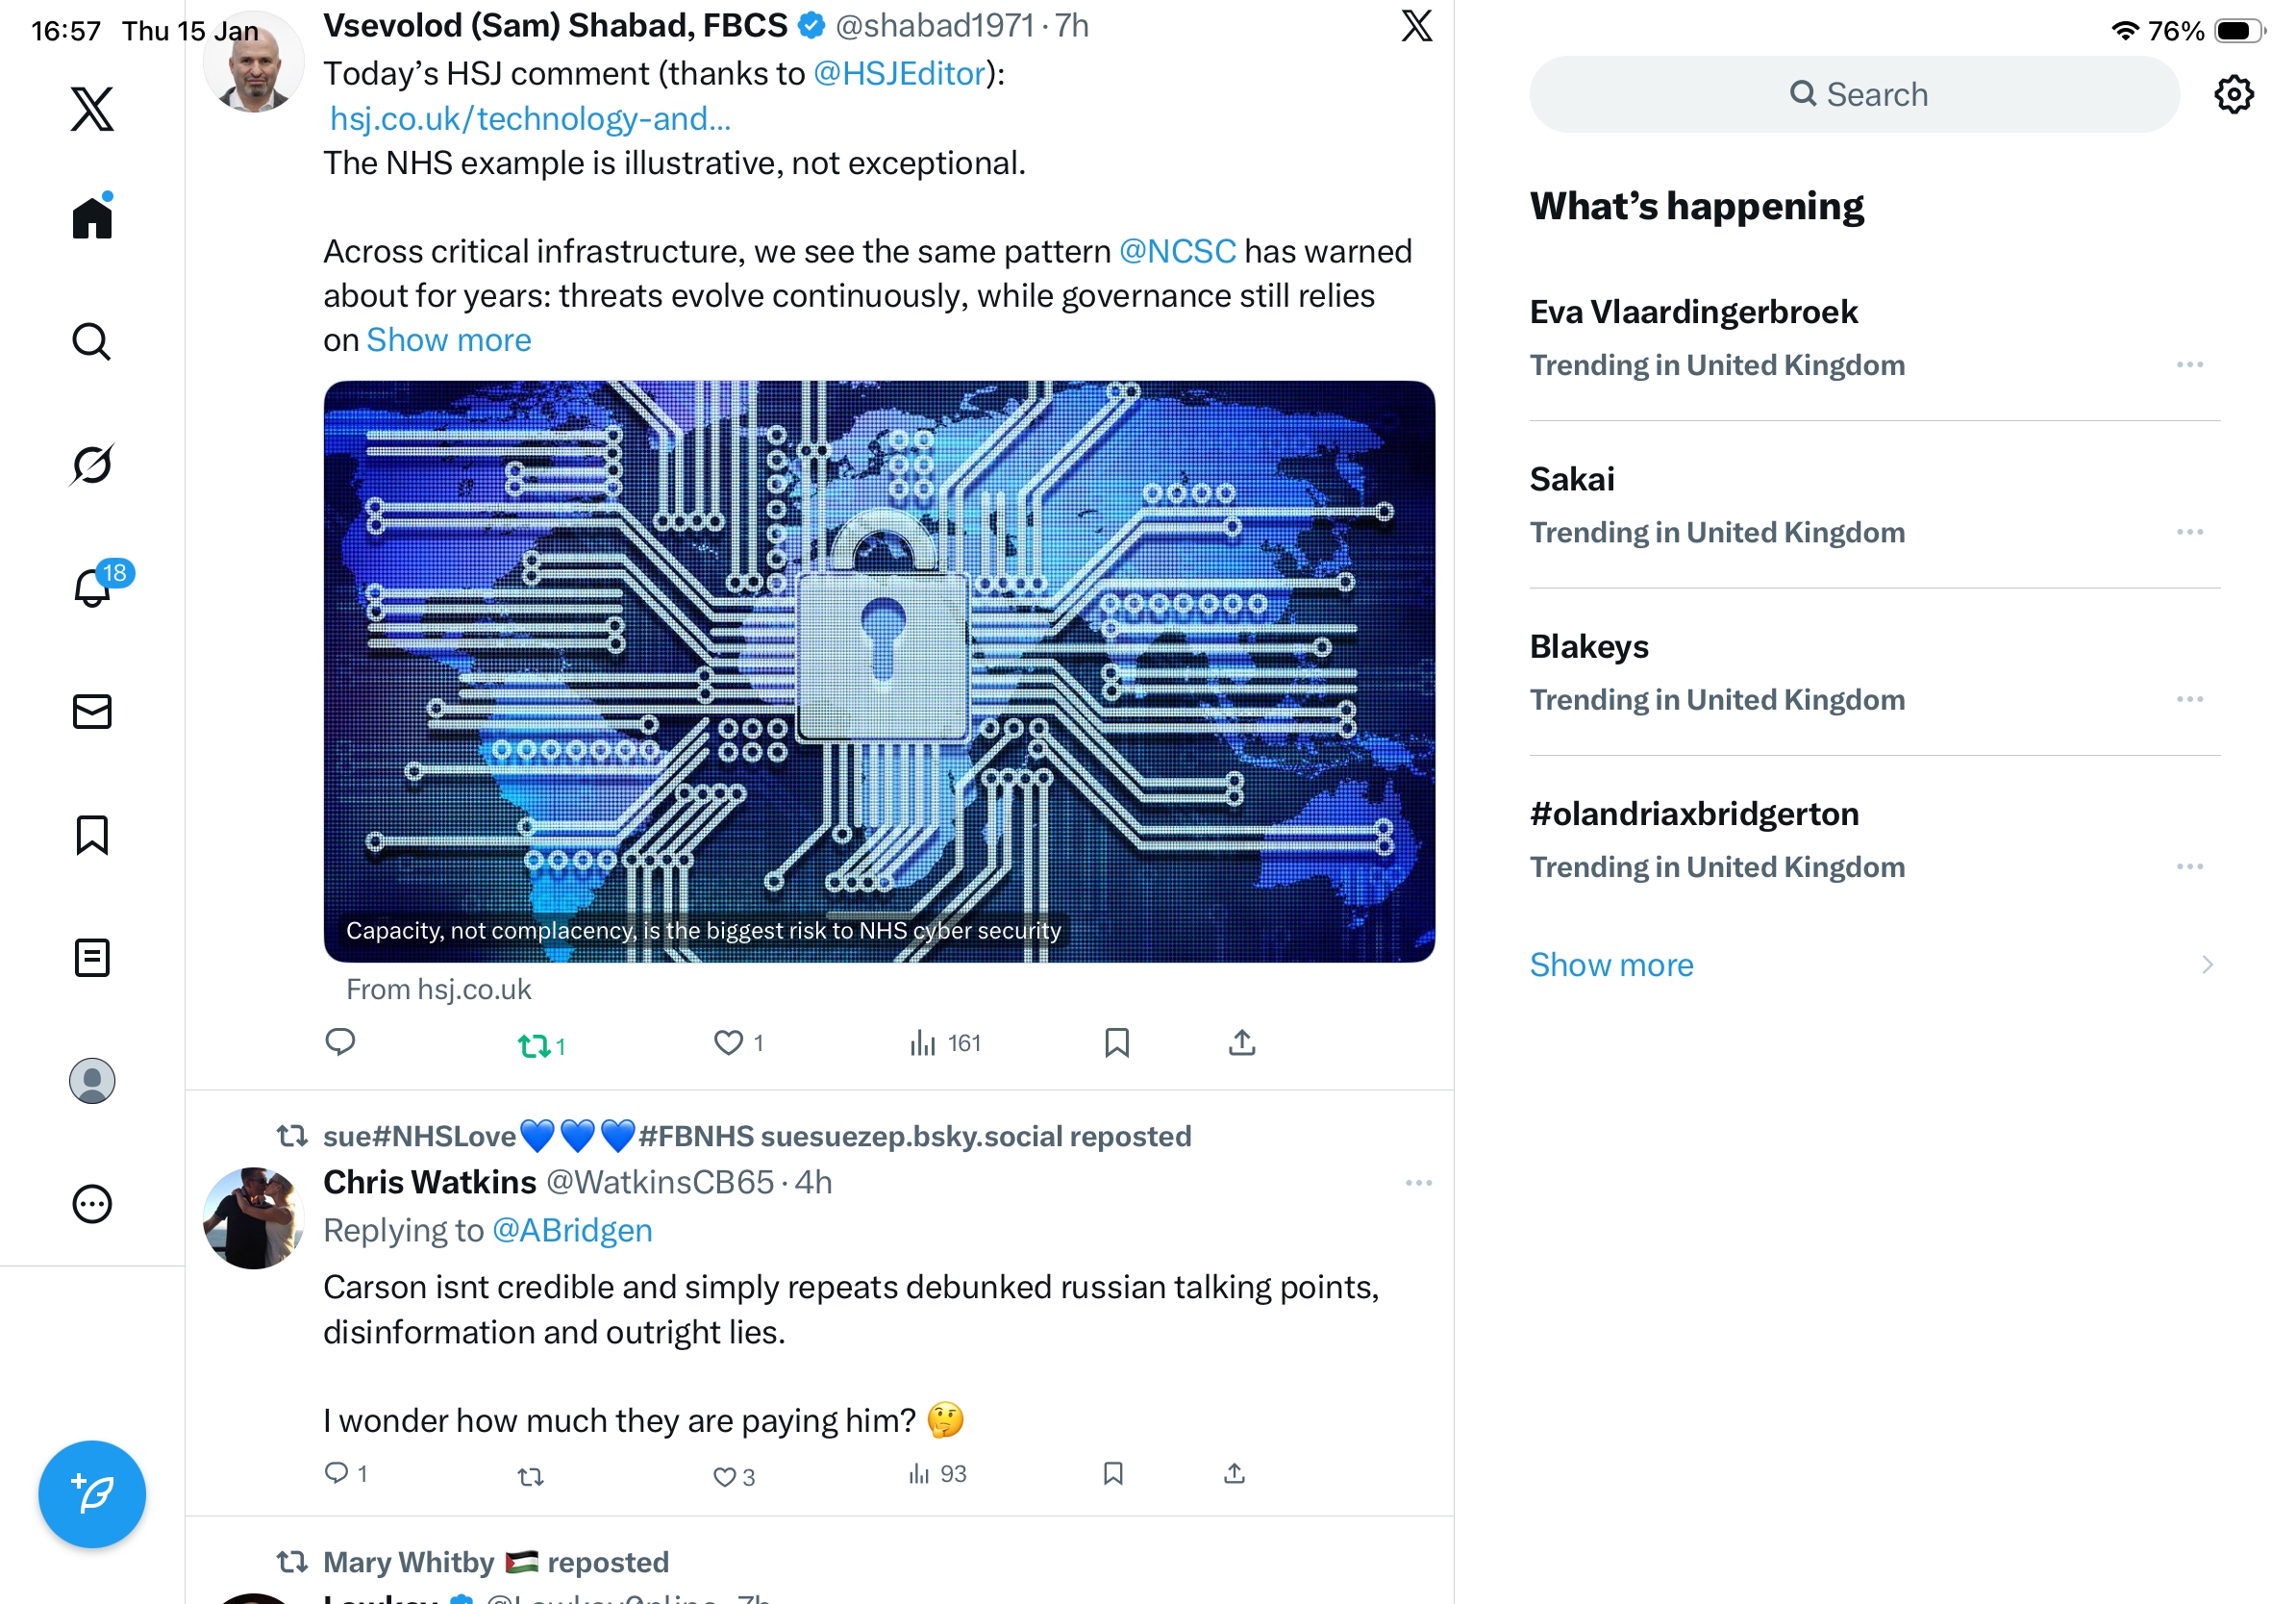
Task: Open Bookmarks in the left sidebar
Action: coord(92,835)
